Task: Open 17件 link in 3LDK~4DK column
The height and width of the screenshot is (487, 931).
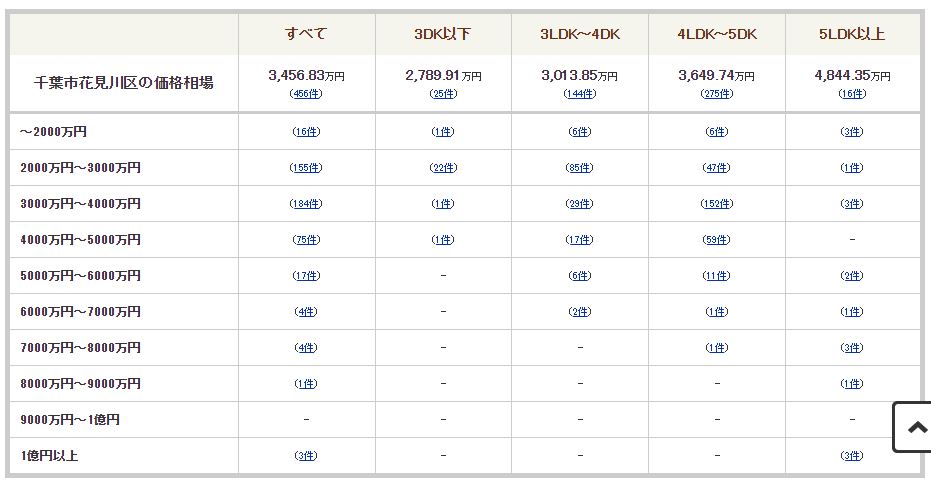Action: coord(580,240)
